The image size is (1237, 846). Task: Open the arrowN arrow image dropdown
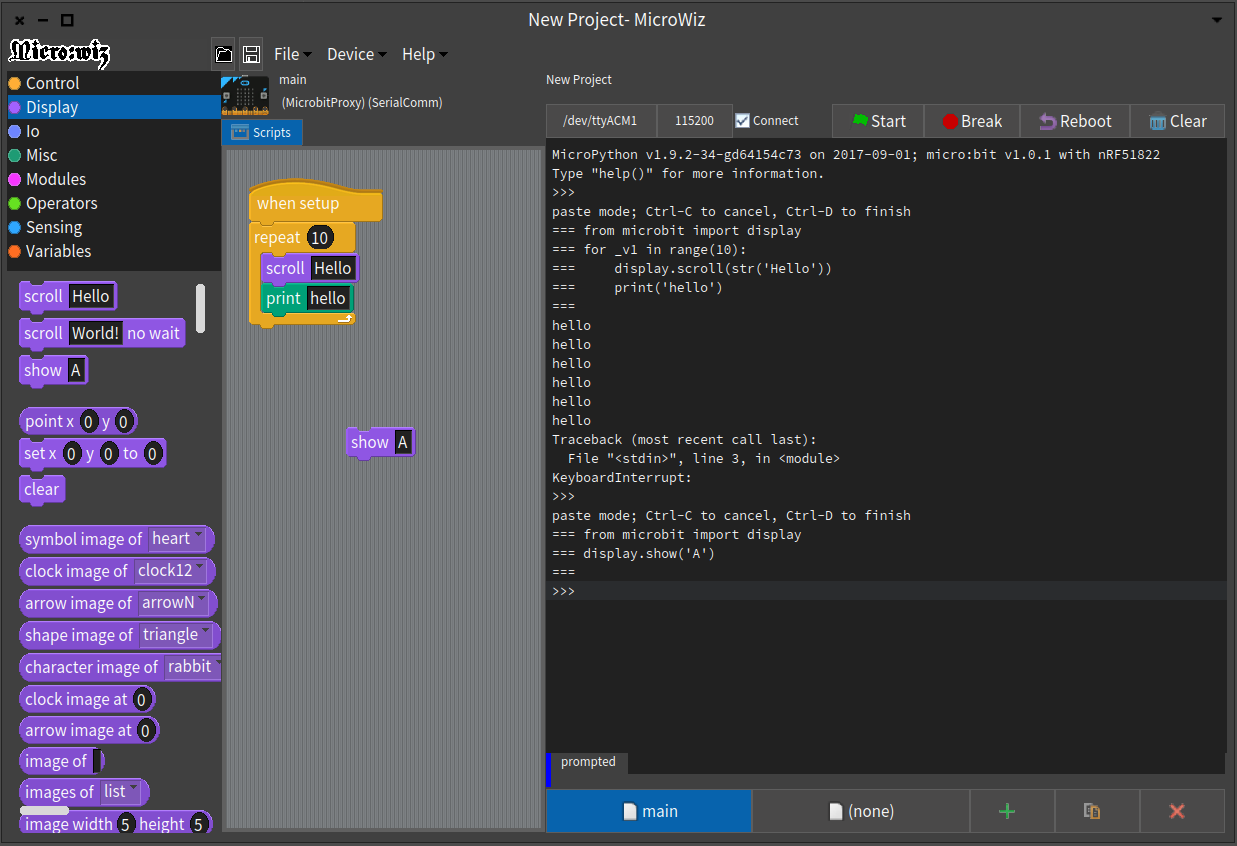pyautogui.click(x=175, y=603)
